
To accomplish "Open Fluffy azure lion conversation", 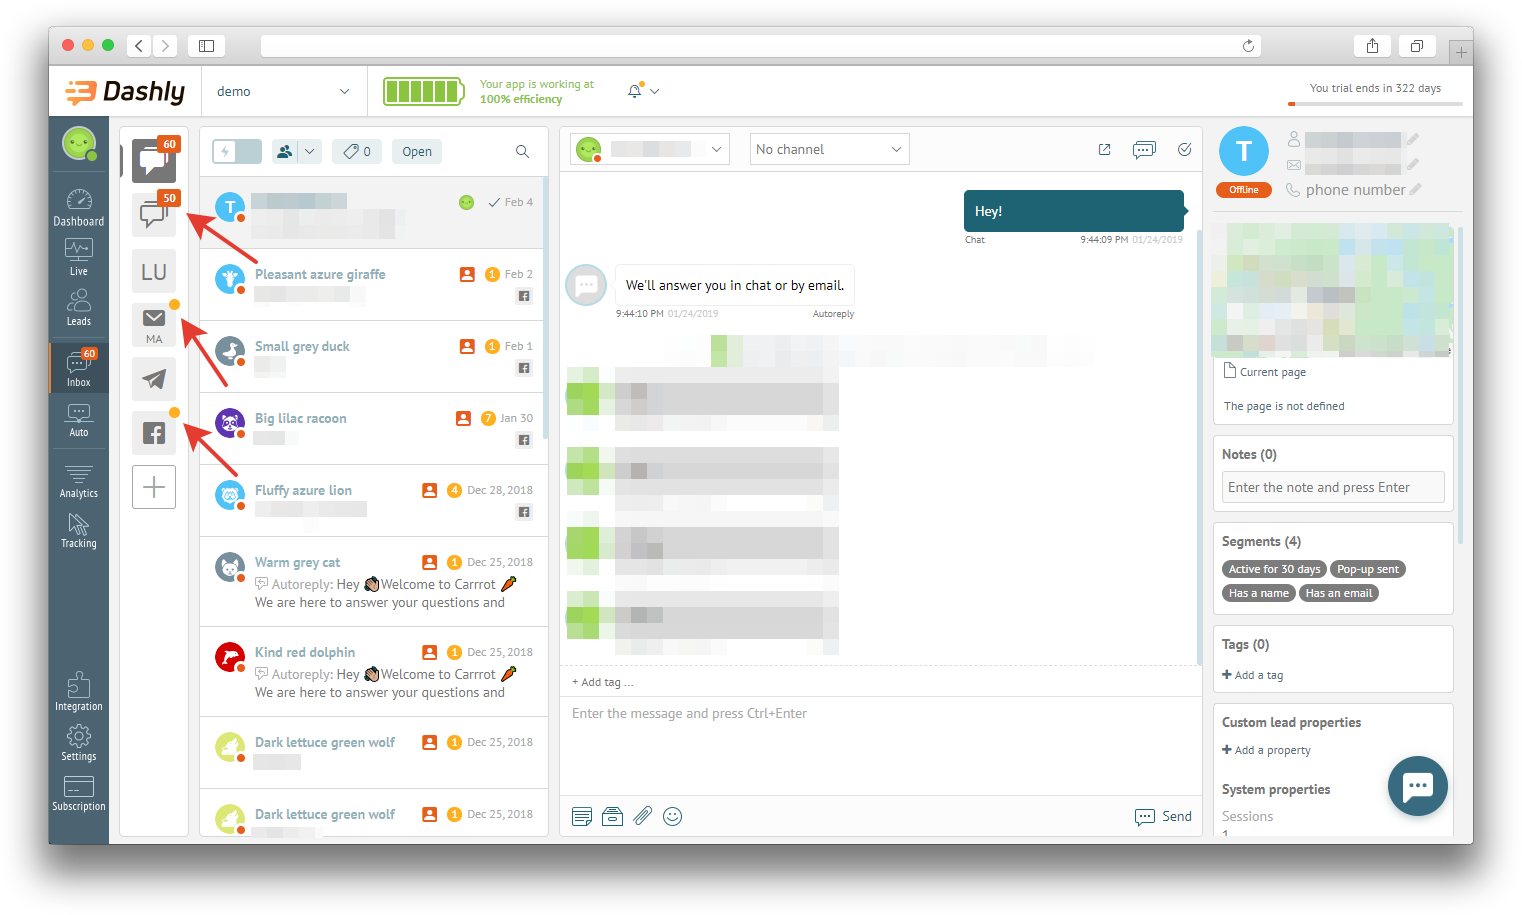I will tap(374, 501).
